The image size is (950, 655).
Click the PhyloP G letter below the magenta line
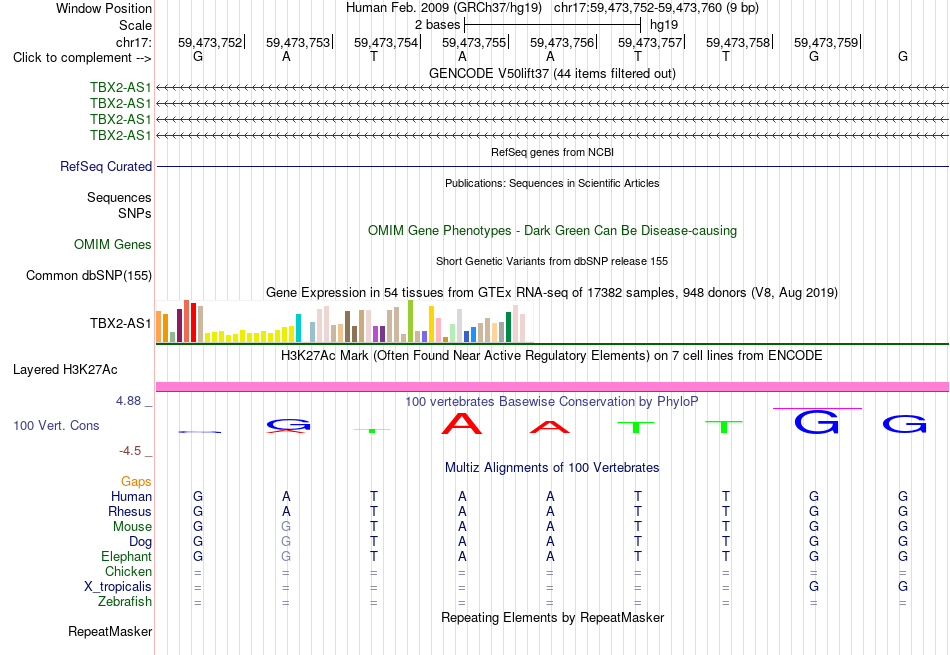(817, 422)
